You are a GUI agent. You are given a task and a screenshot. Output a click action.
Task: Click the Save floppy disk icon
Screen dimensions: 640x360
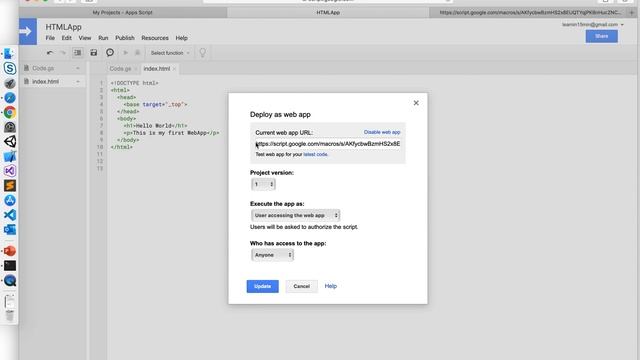click(94, 53)
